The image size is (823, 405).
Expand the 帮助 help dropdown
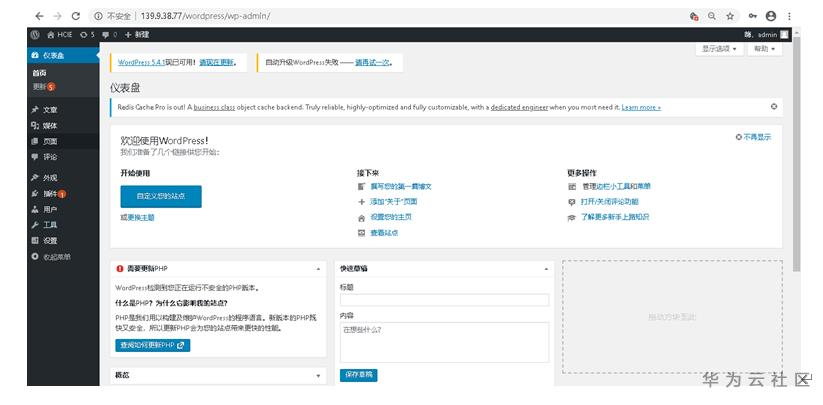(765, 48)
